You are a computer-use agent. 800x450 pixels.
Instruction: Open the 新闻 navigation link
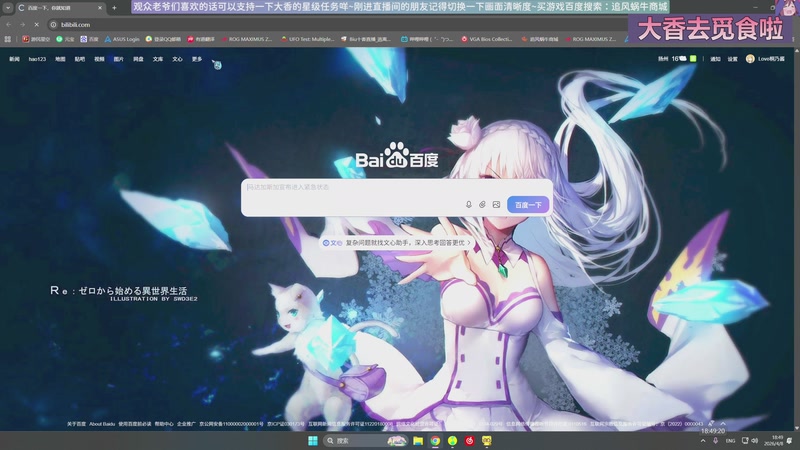[14, 59]
